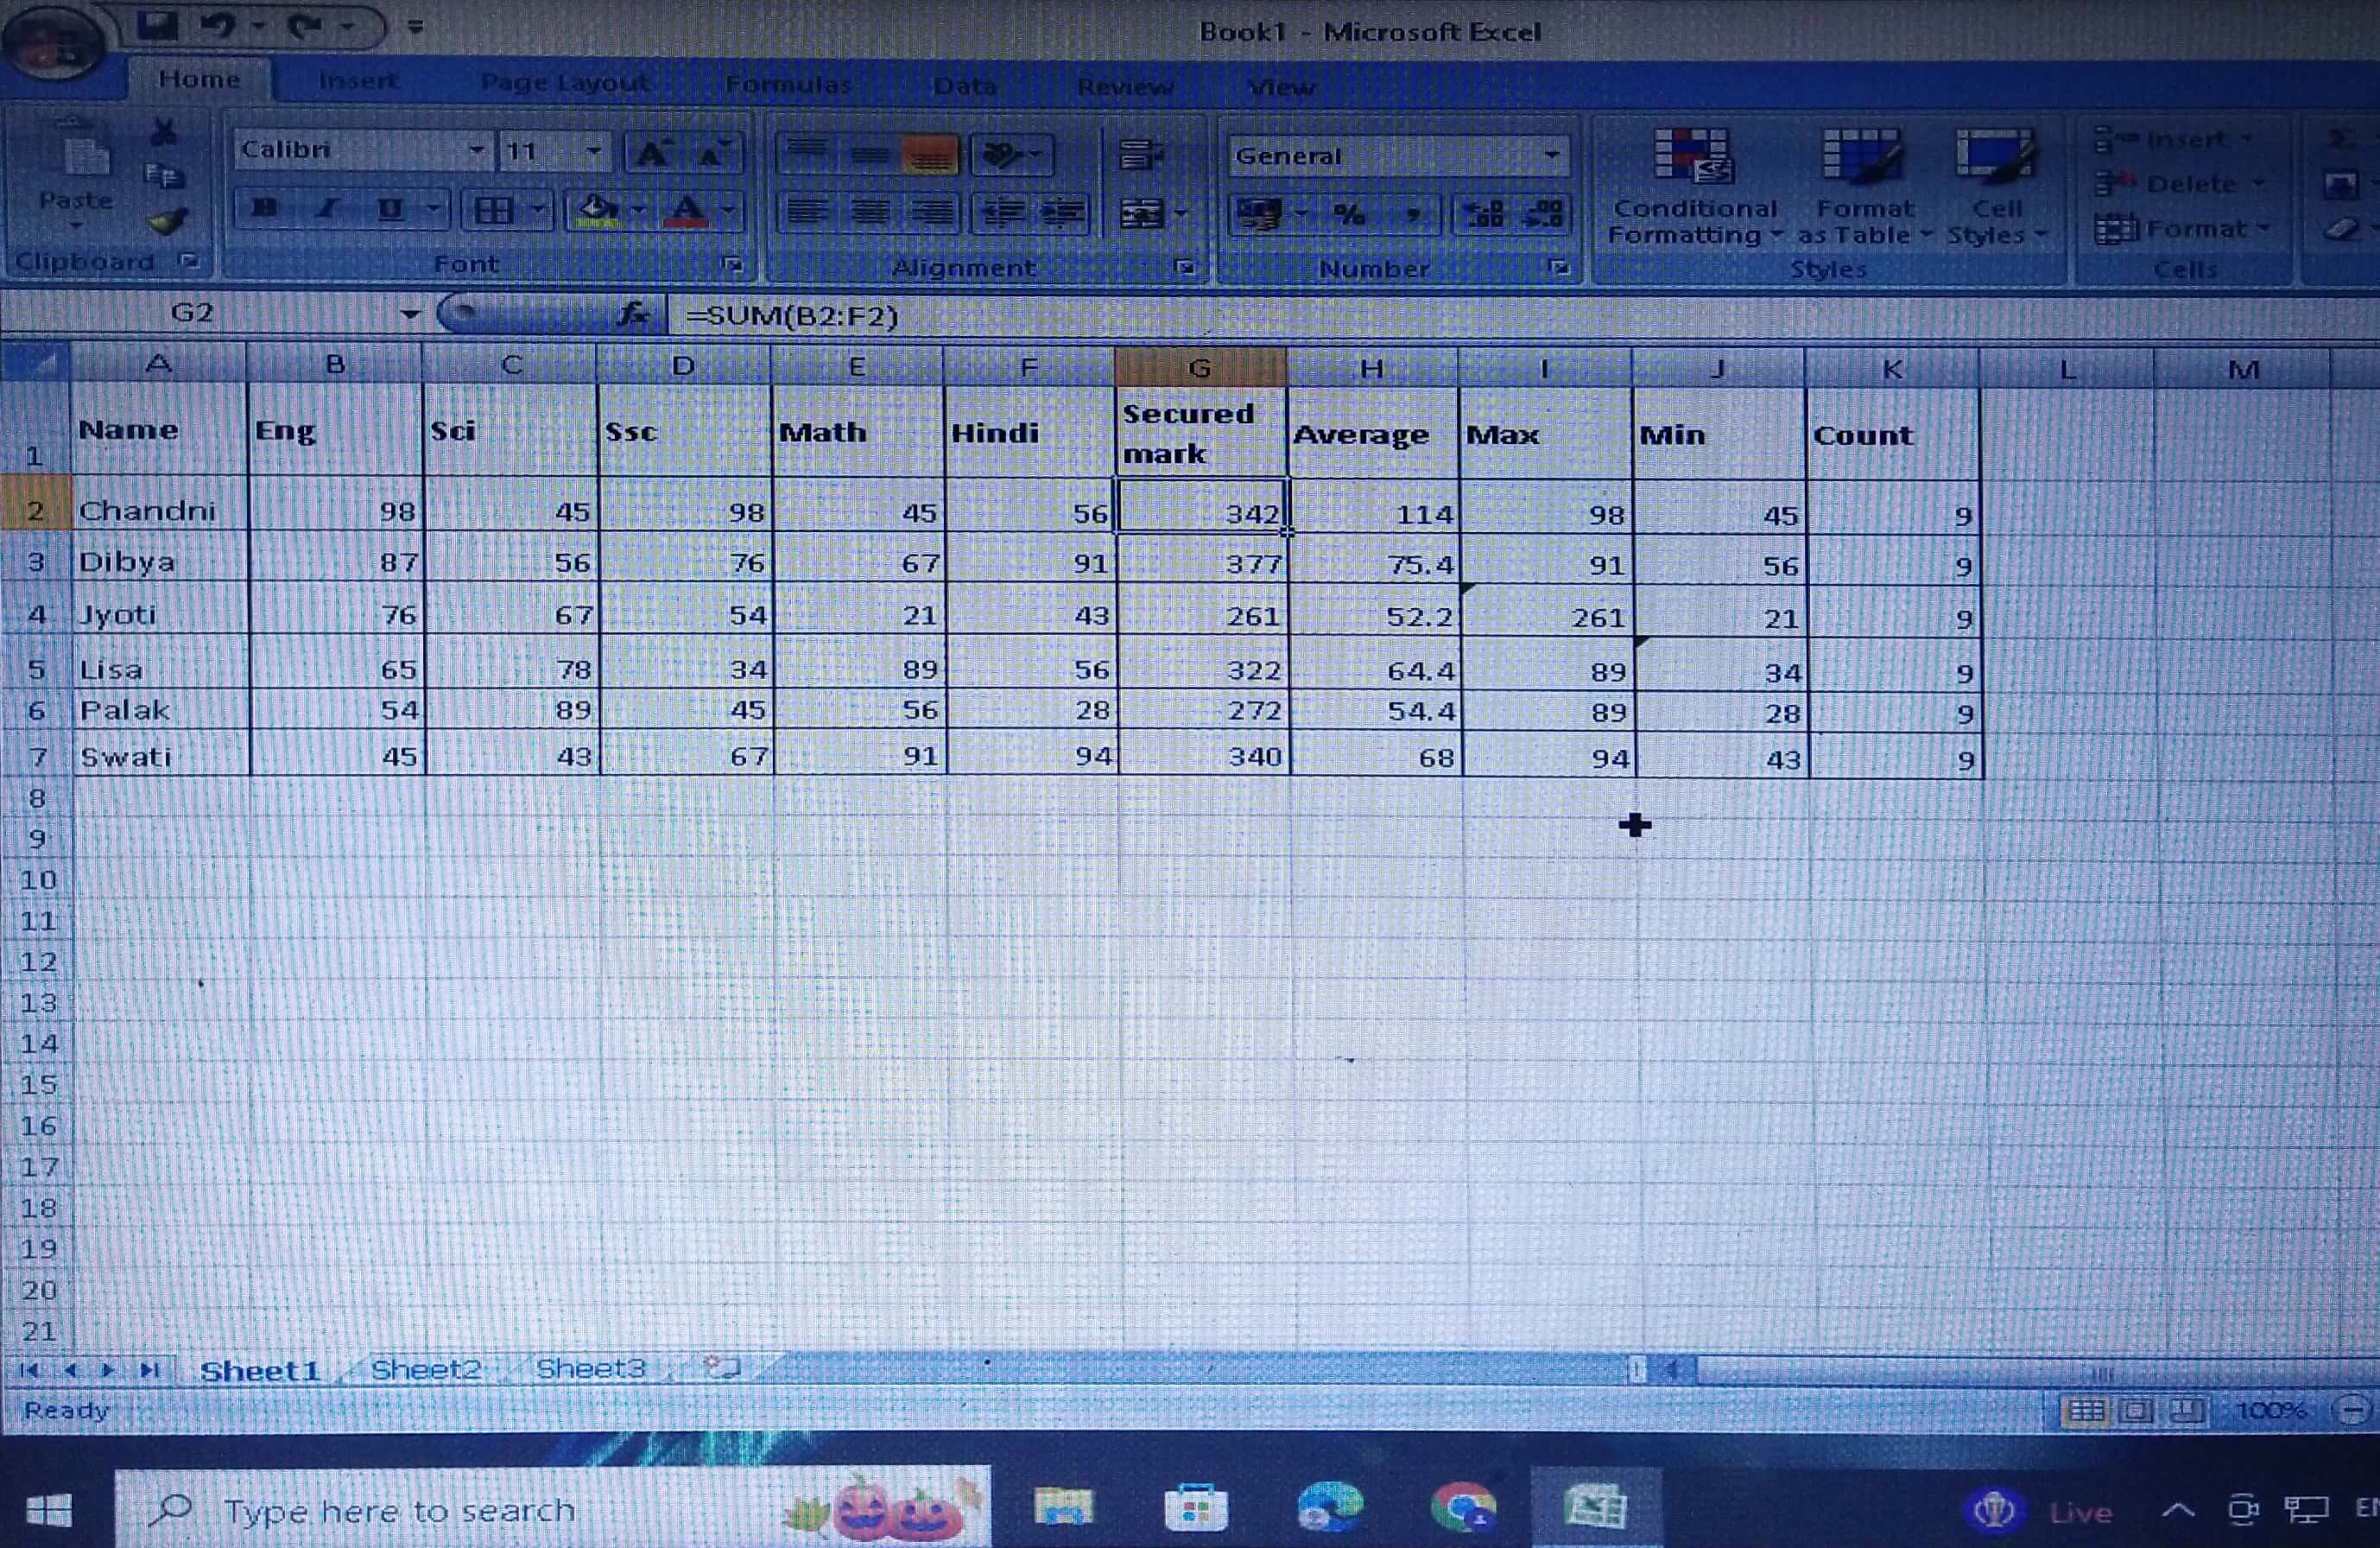Viewport: 2380px width, 1548px height.
Task: Click the font color red A swatch
Action: pyautogui.click(x=687, y=211)
